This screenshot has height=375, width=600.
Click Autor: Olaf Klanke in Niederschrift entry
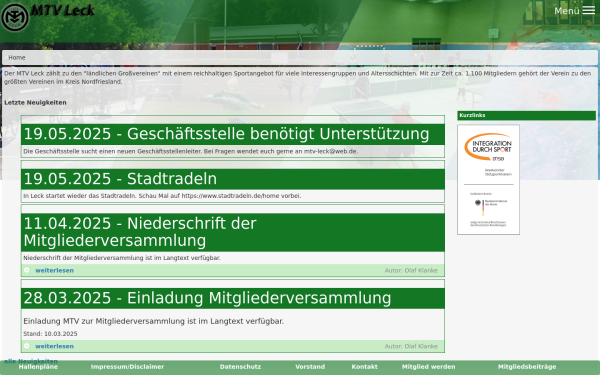pyautogui.click(x=411, y=270)
